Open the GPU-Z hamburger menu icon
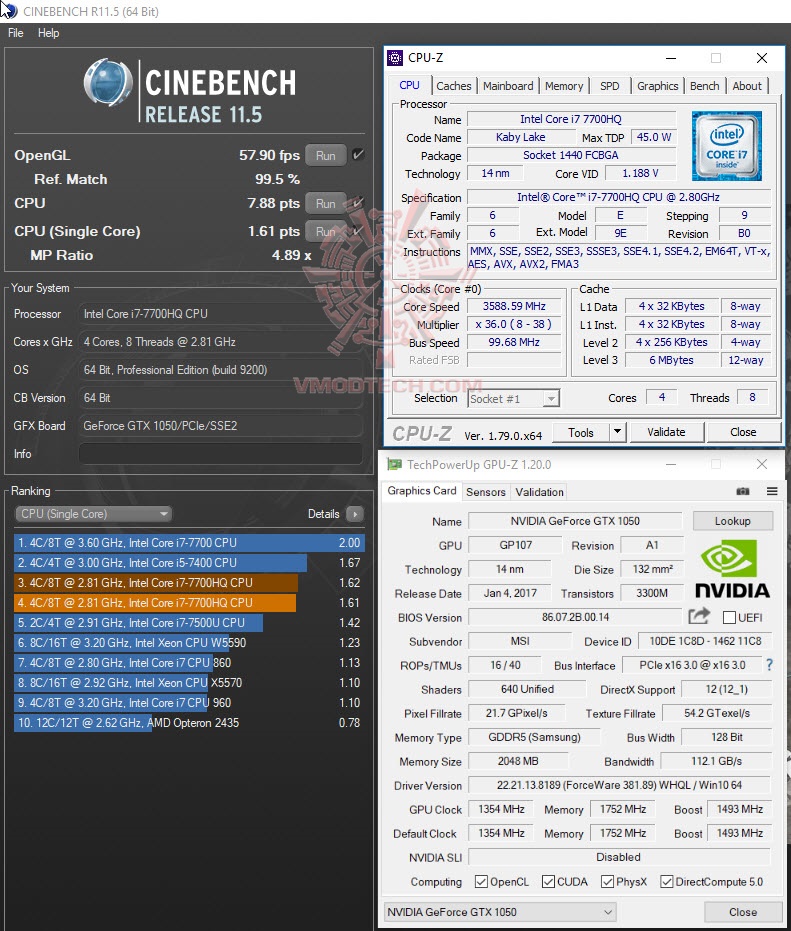Screen dimensions: 791x931 772,491
